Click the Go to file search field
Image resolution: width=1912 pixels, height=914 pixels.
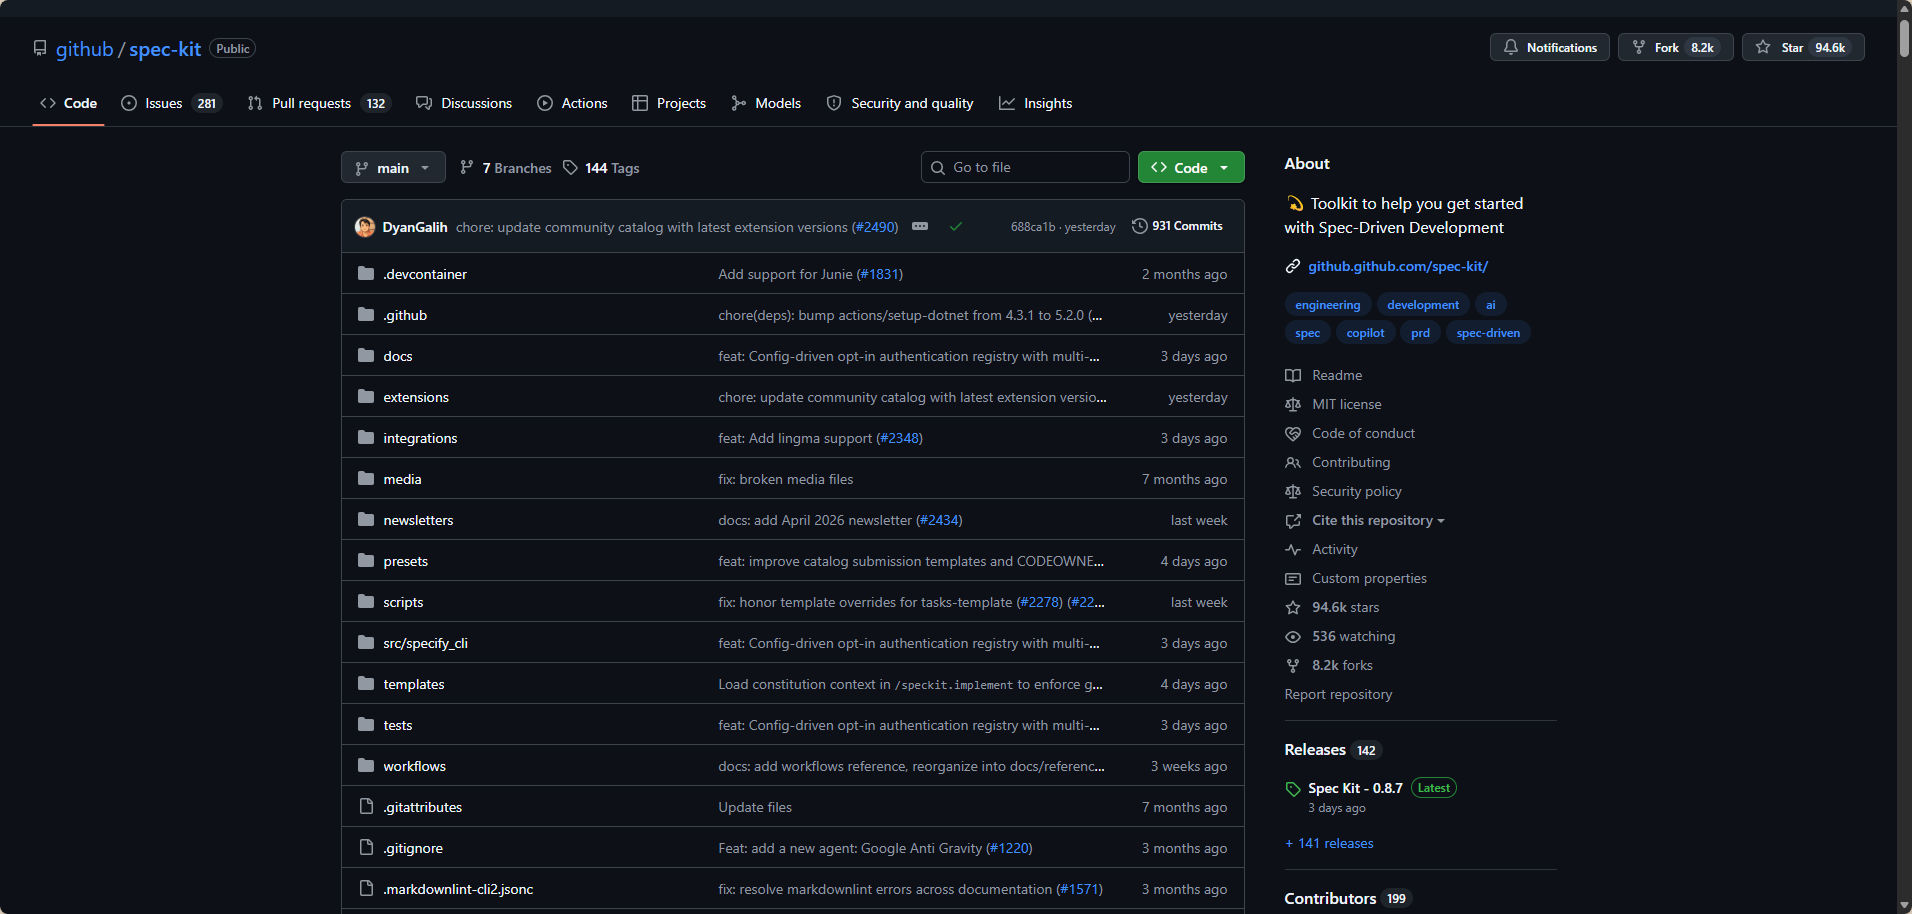(x=1025, y=167)
